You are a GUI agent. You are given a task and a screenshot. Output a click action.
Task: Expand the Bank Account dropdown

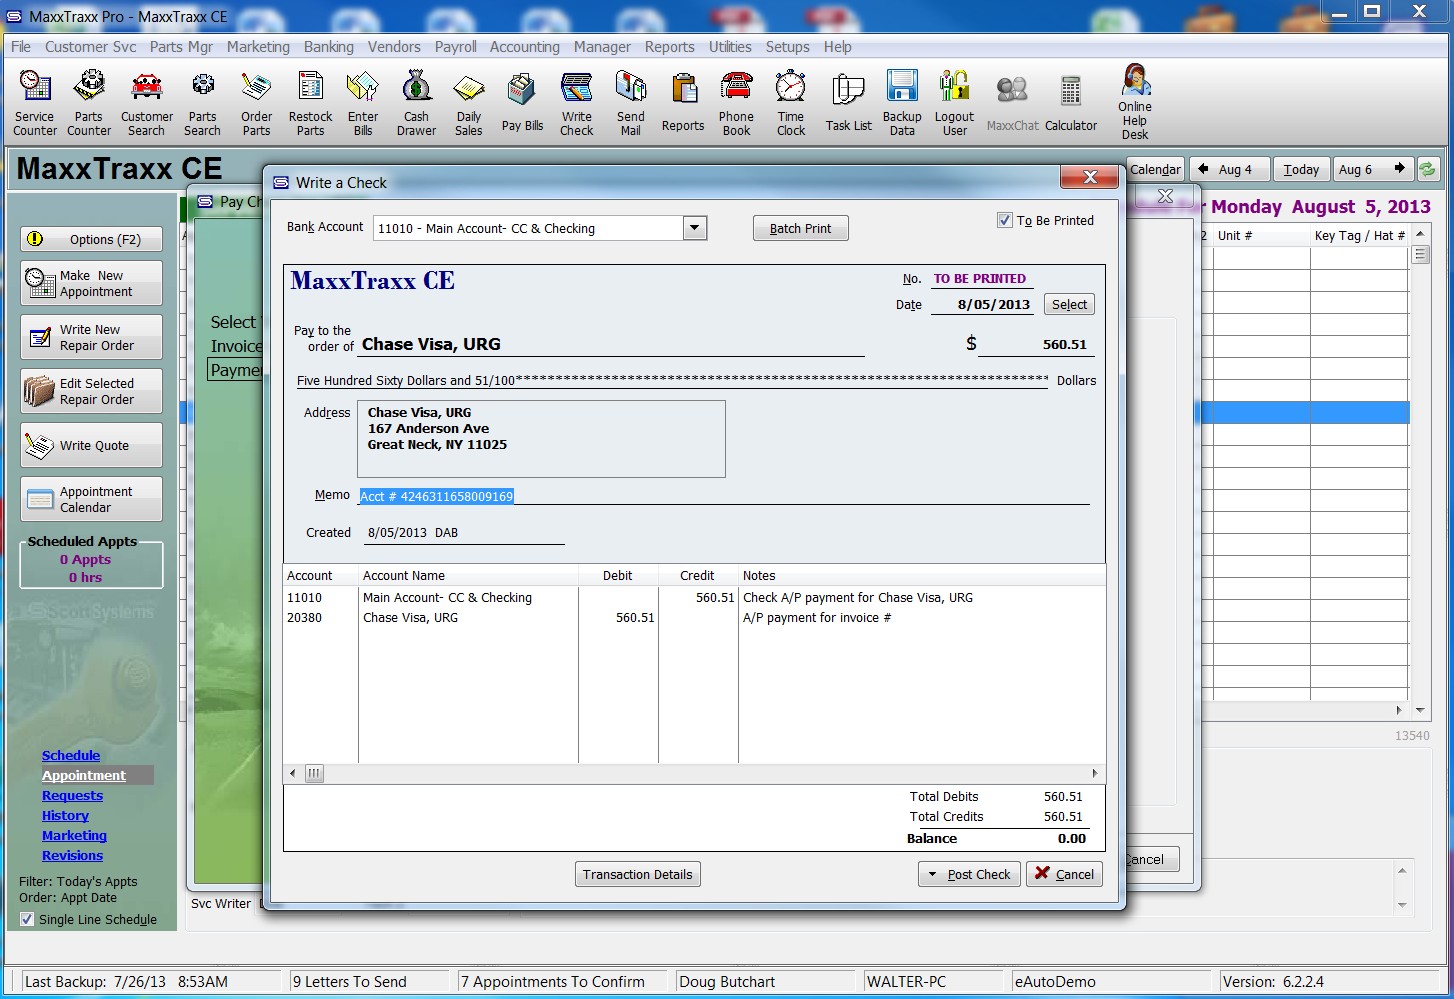(695, 228)
